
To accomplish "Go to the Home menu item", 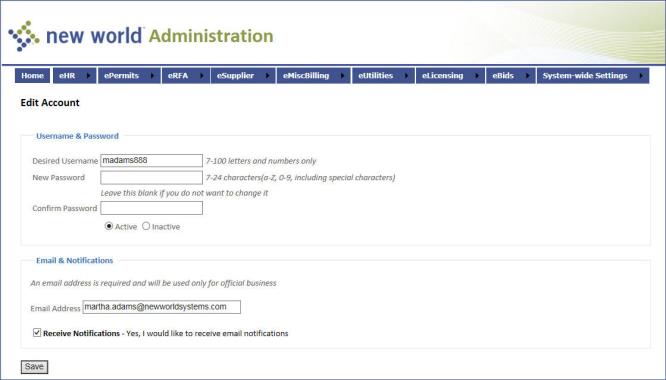I will [32, 76].
